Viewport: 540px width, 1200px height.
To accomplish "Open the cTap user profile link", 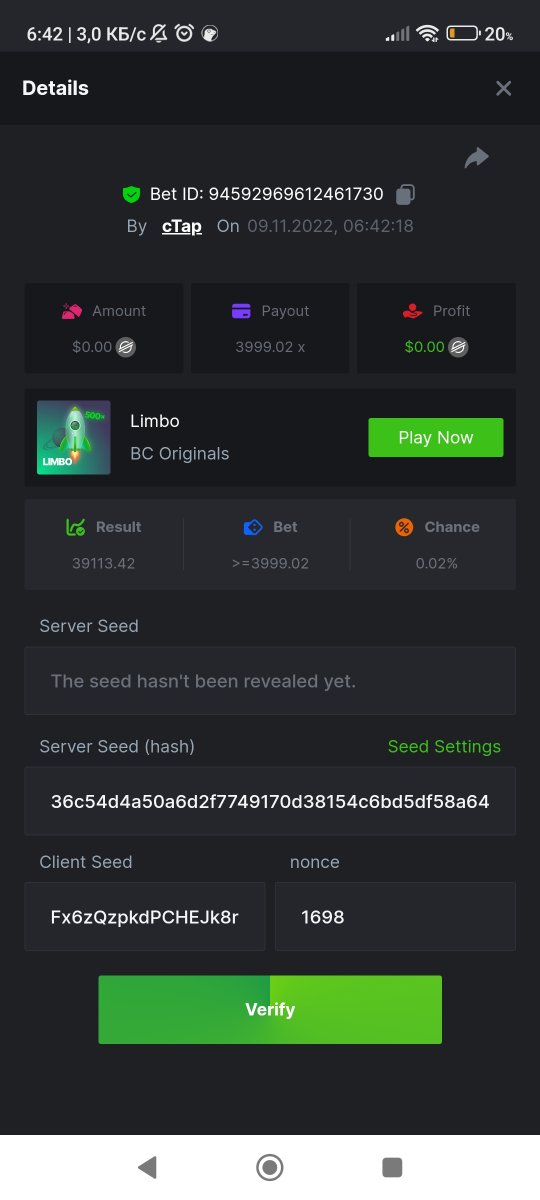I will tap(182, 226).
